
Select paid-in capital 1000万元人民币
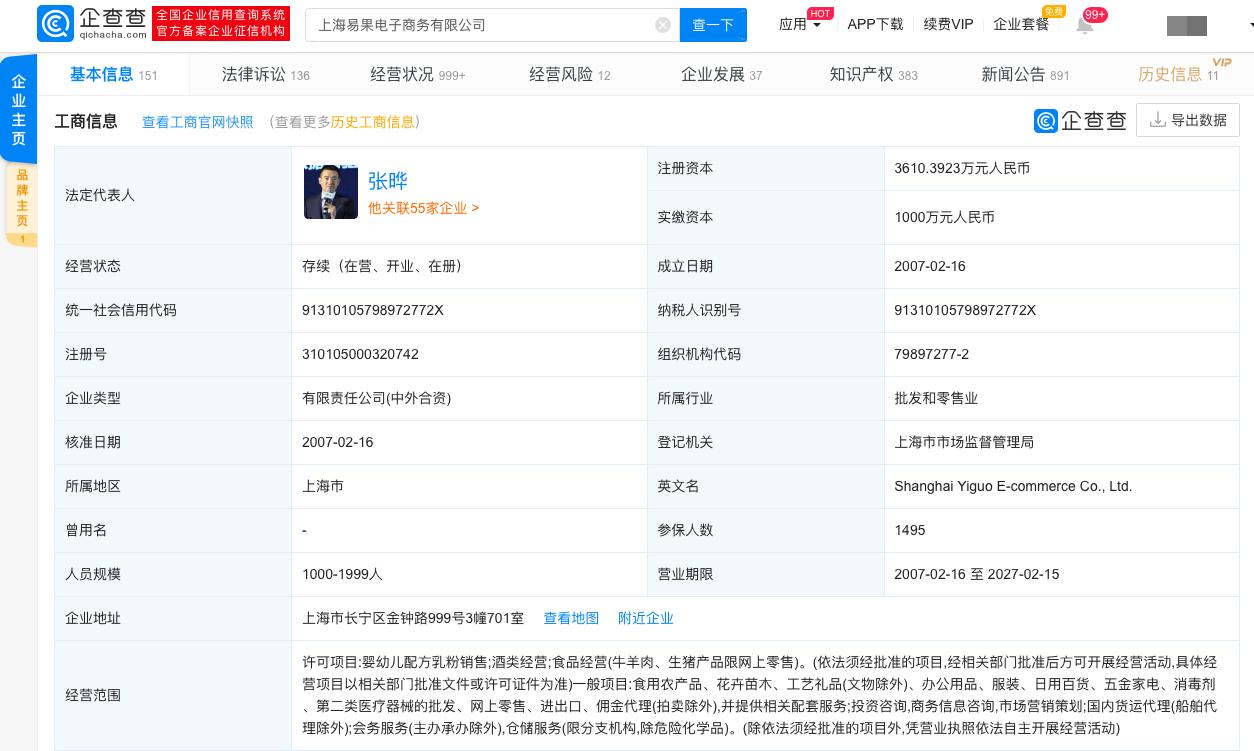944,217
